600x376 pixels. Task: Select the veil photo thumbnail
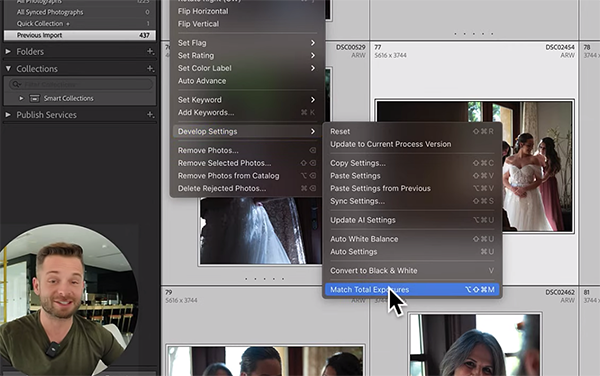tap(261, 231)
